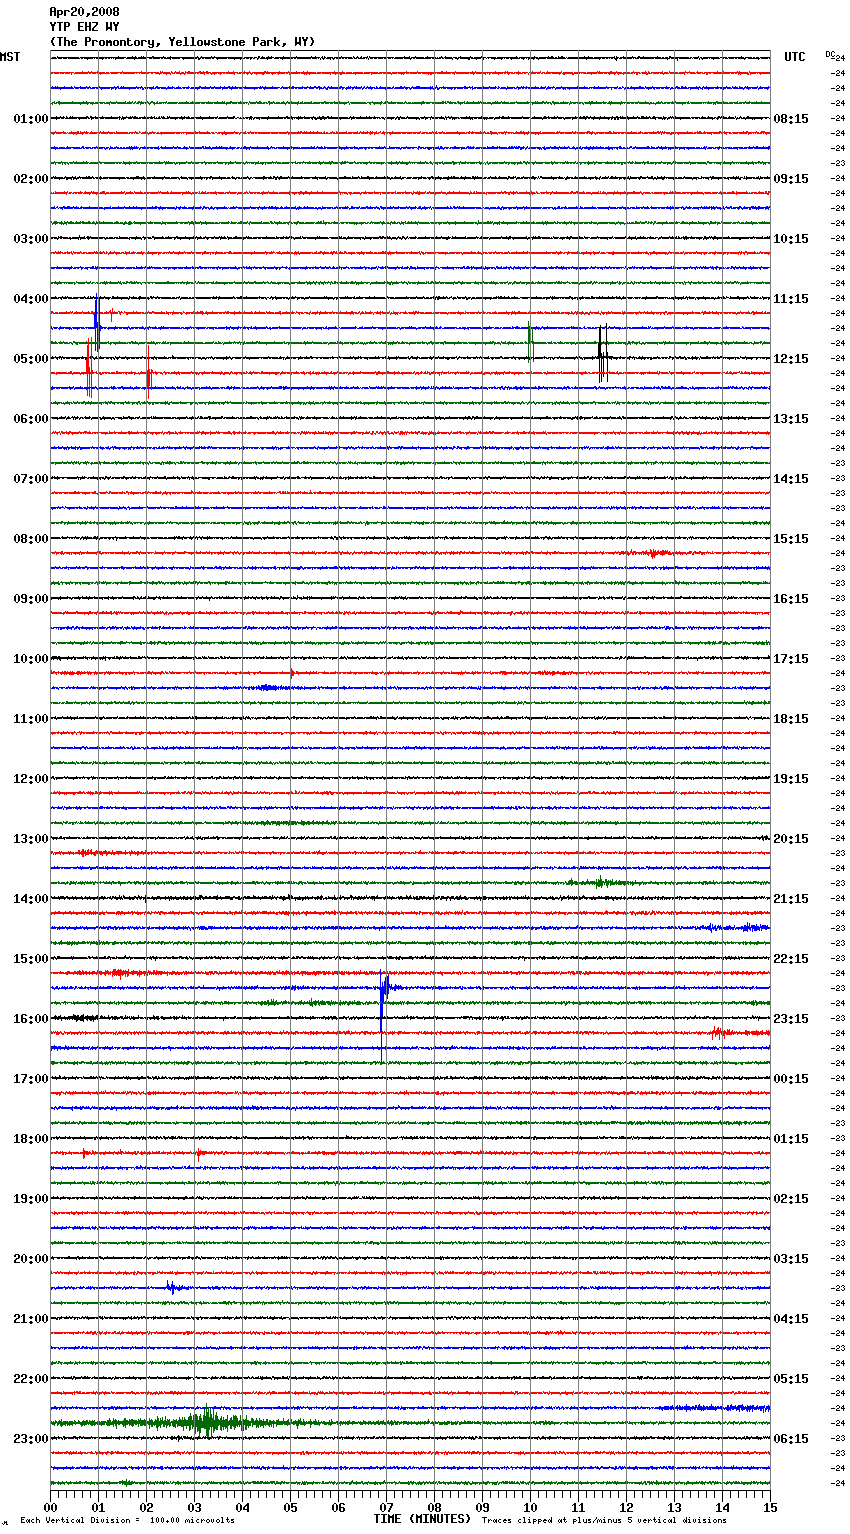Viewport: 850px width, 1534px height.
Task: Click the "13:15" UTC time label
Action: click(x=791, y=419)
